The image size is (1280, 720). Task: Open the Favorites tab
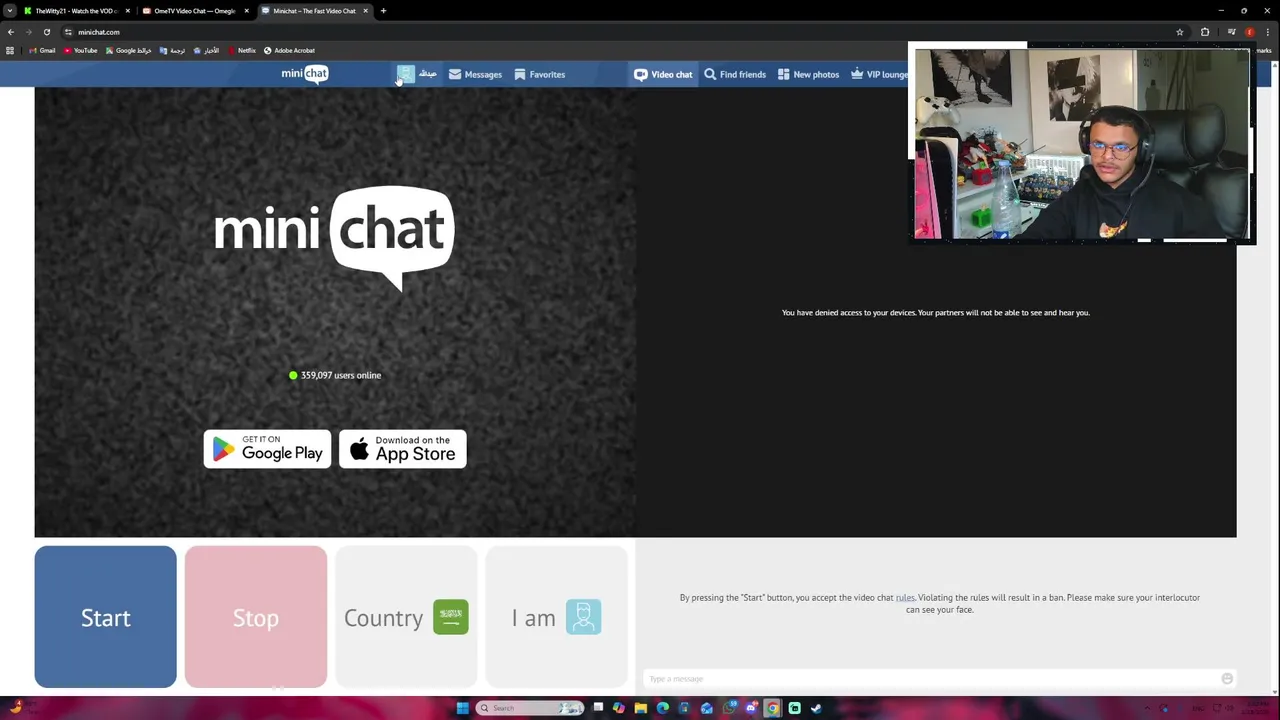pos(539,74)
